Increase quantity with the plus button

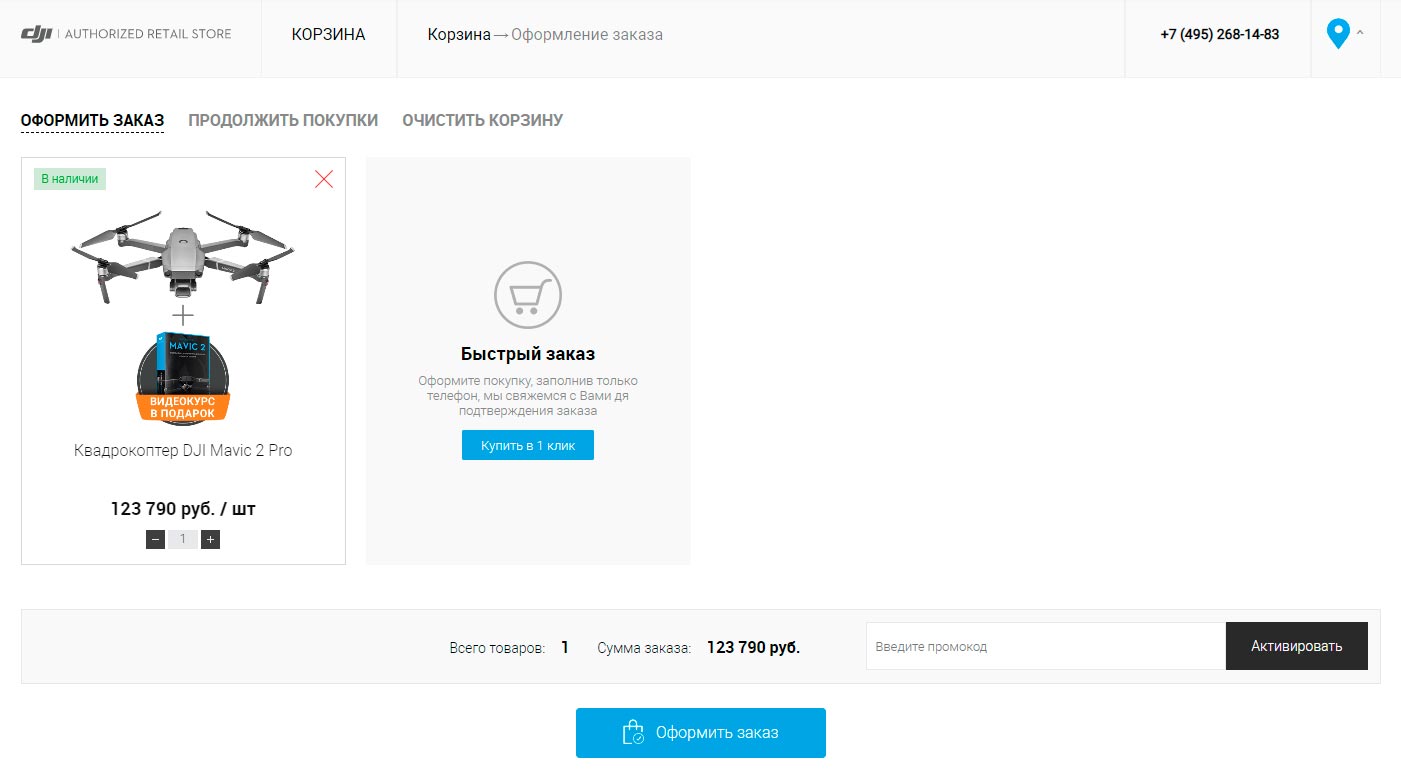[x=210, y=539]
